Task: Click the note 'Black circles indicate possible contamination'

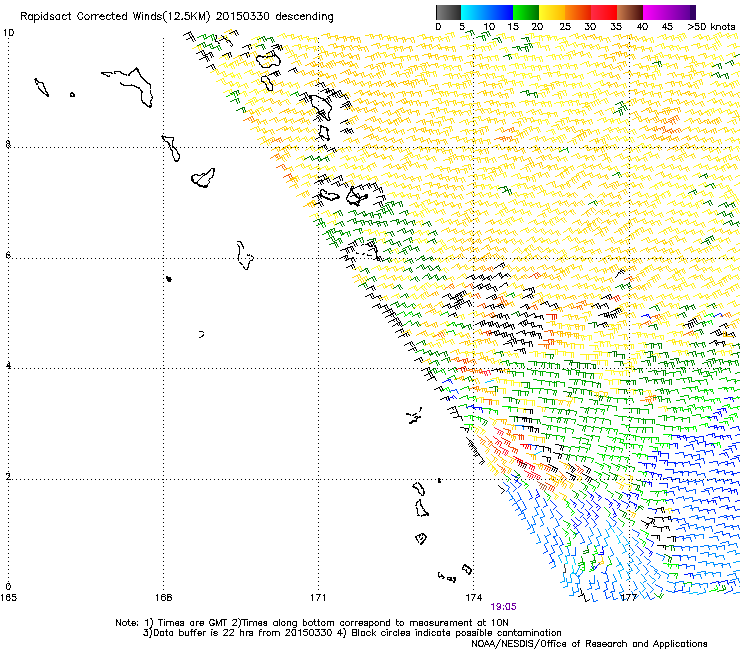Action: 456,633
